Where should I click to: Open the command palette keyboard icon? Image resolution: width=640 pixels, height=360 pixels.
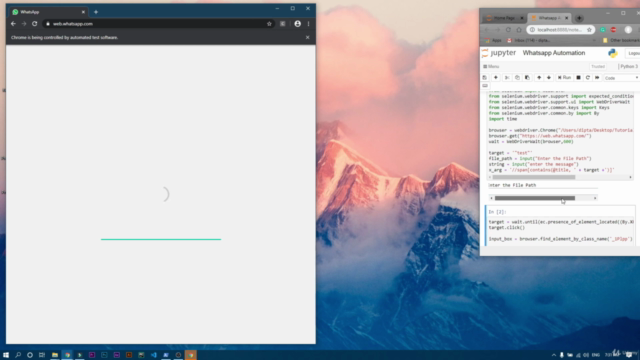485,86
